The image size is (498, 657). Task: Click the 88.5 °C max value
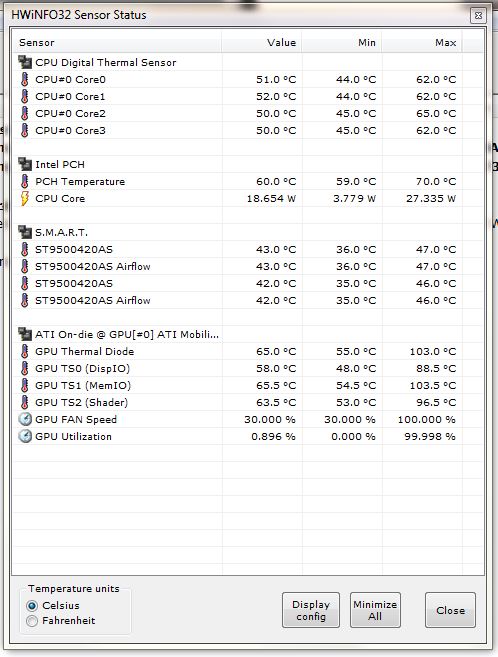point(436,369)
